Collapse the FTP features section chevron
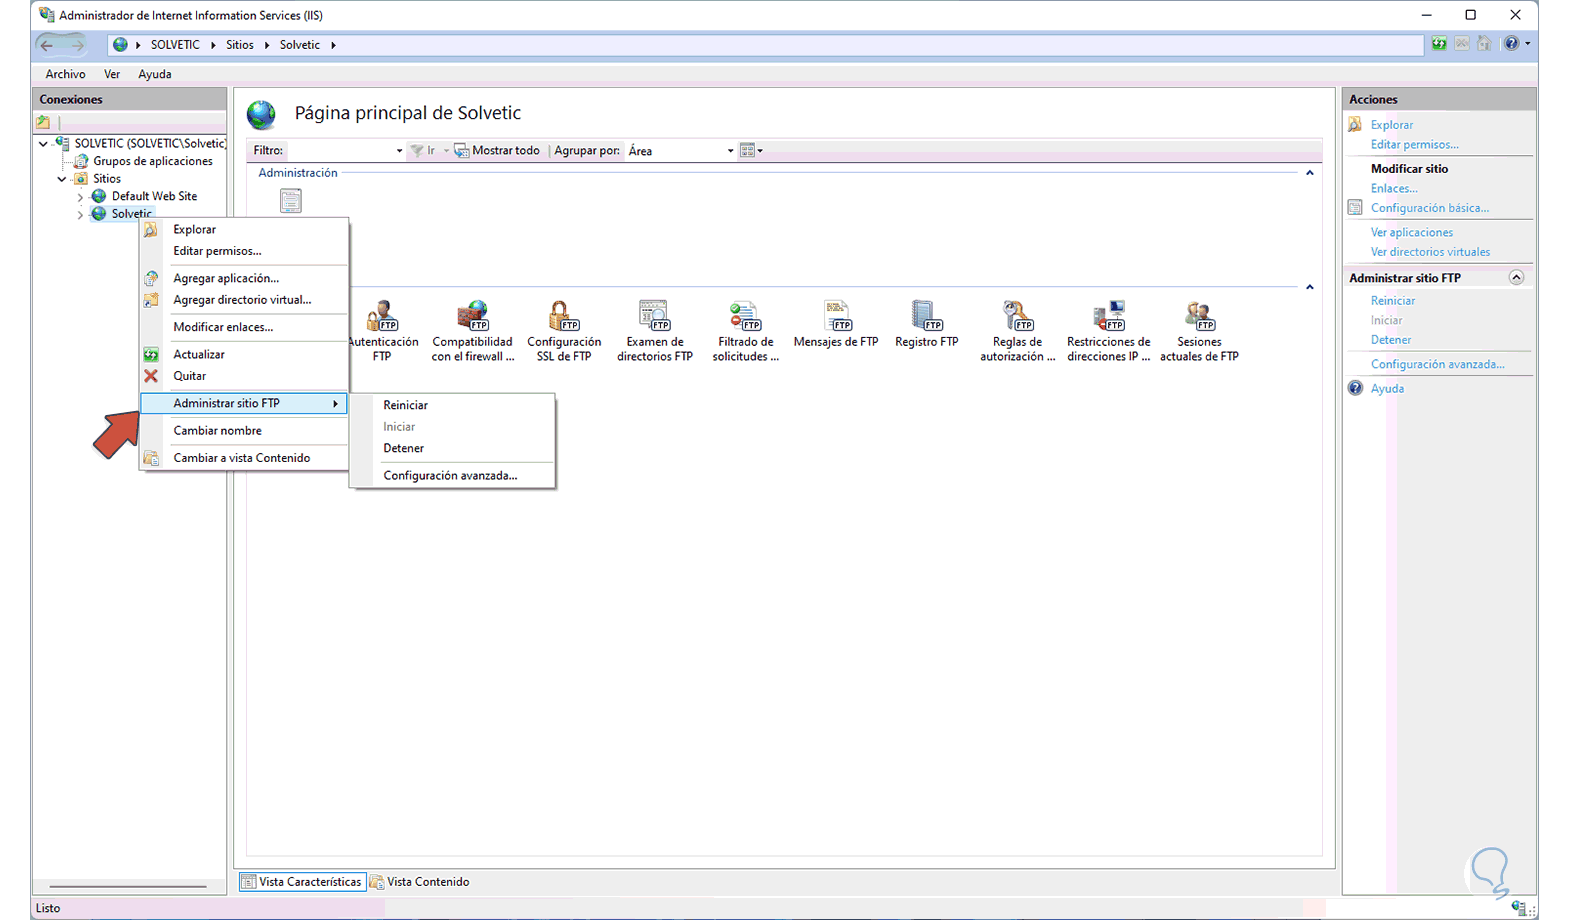The width and height of the screenshot is (1569, 920). click(1310, 287)
